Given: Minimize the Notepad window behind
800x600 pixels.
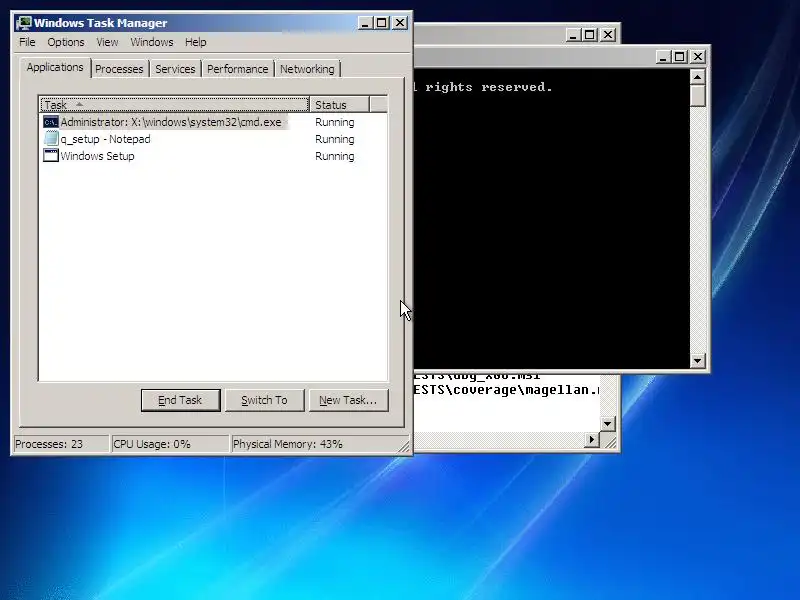Looking at the screenshot, I should pyautogui.click(x=573, y=35).
